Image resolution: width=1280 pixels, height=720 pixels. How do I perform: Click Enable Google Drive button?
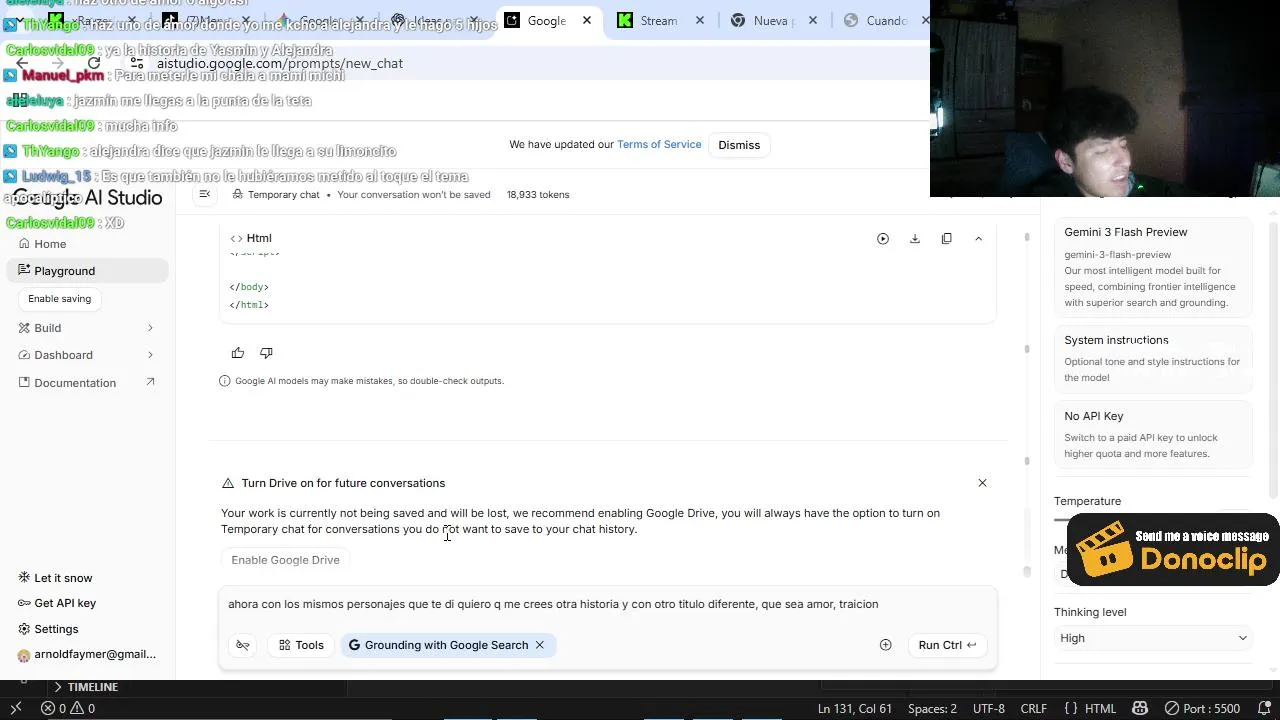click(x=285, y=560)
